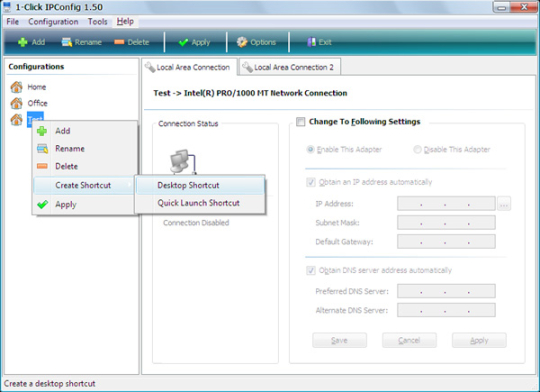The image size is (540, 392).
Task: Click the Save button
Action: click(340, 340)
